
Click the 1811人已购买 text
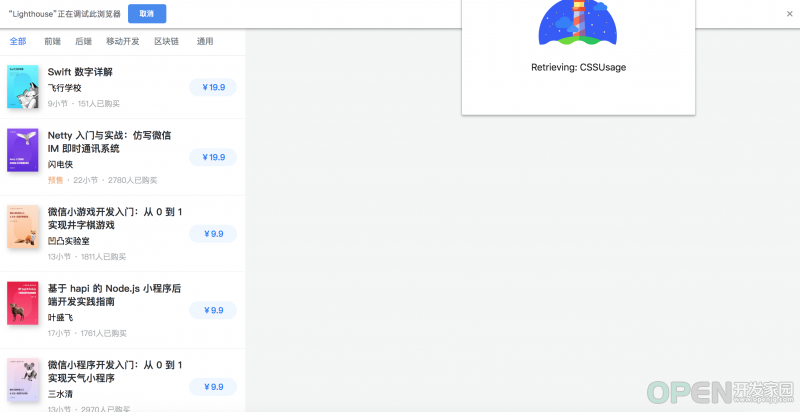(x=104, y=256)
